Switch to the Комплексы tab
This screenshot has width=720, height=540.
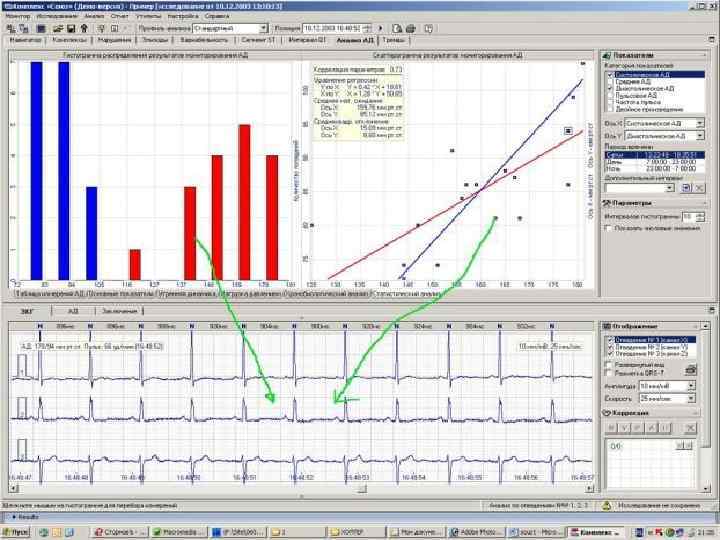pos(69,40)
